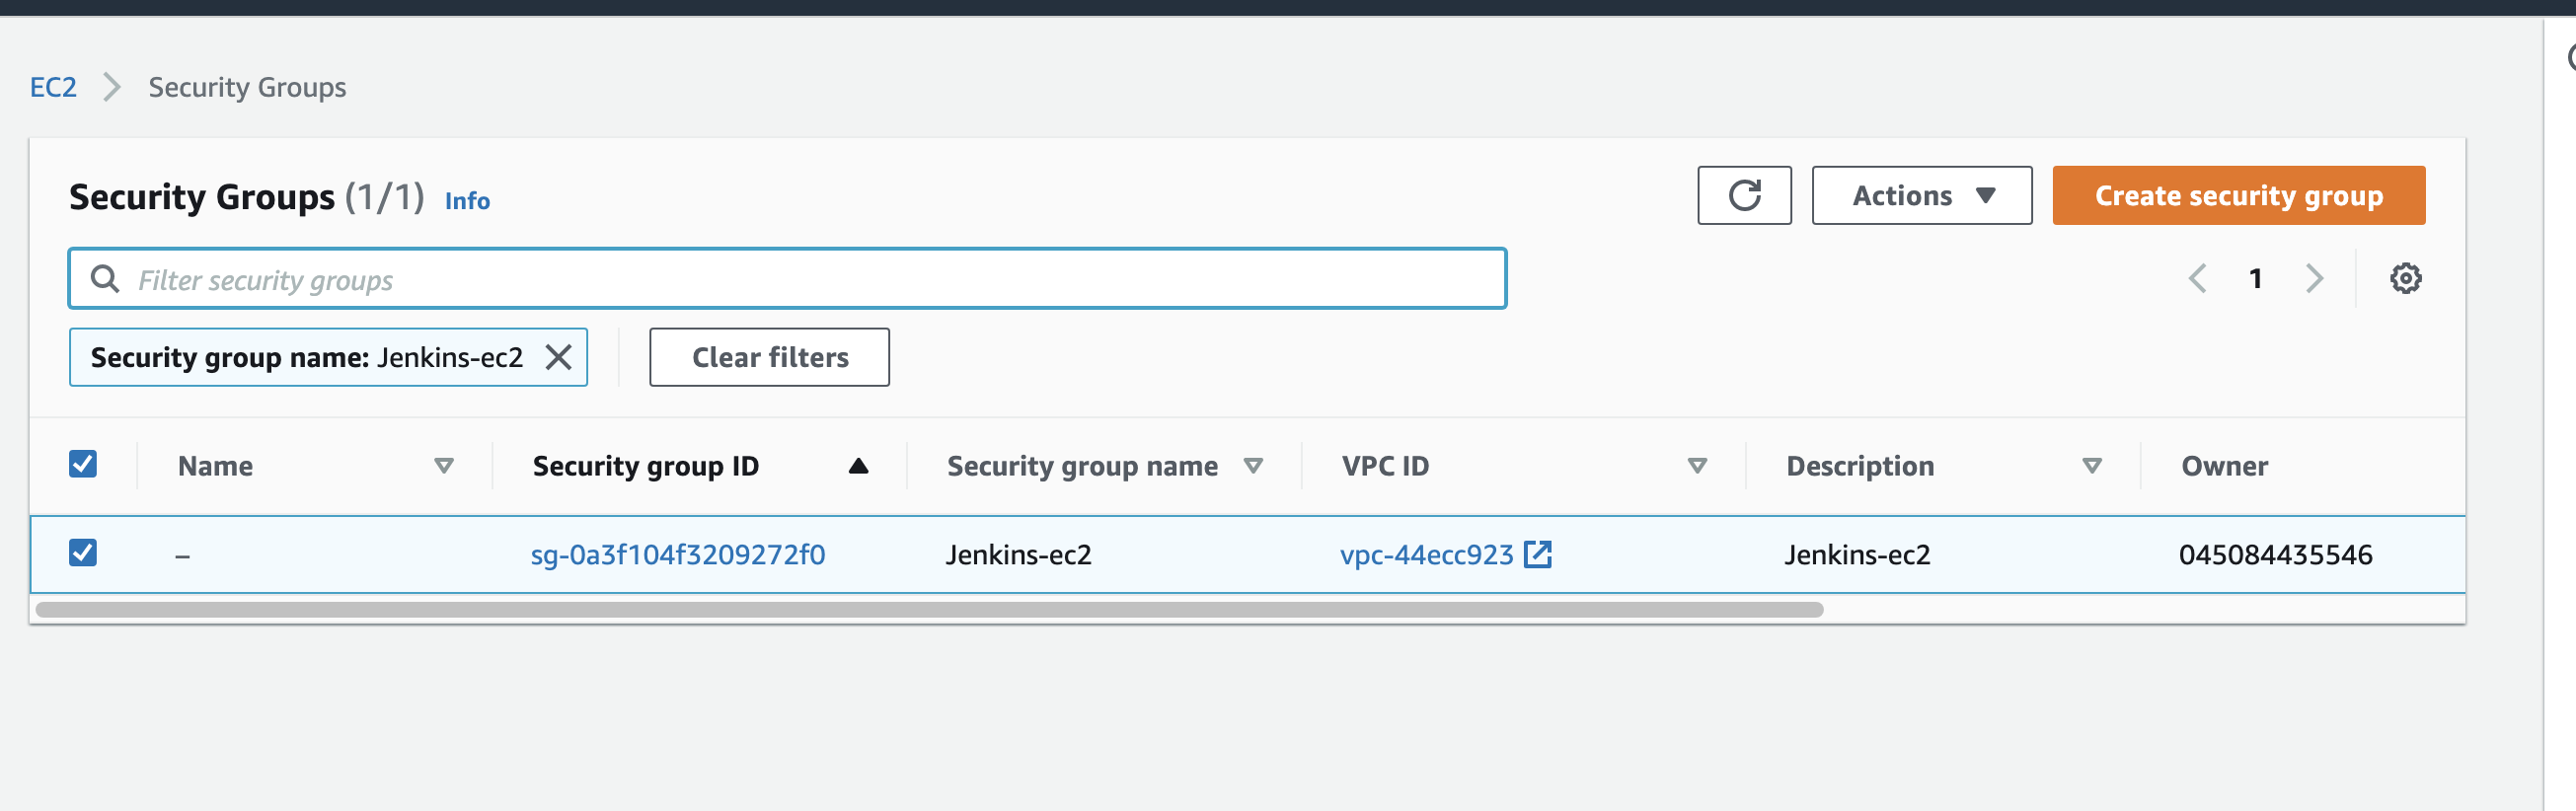Click the horizontal table scrollbar
This screenshot has width=2576, height=811.
click(x=928, y=609)
